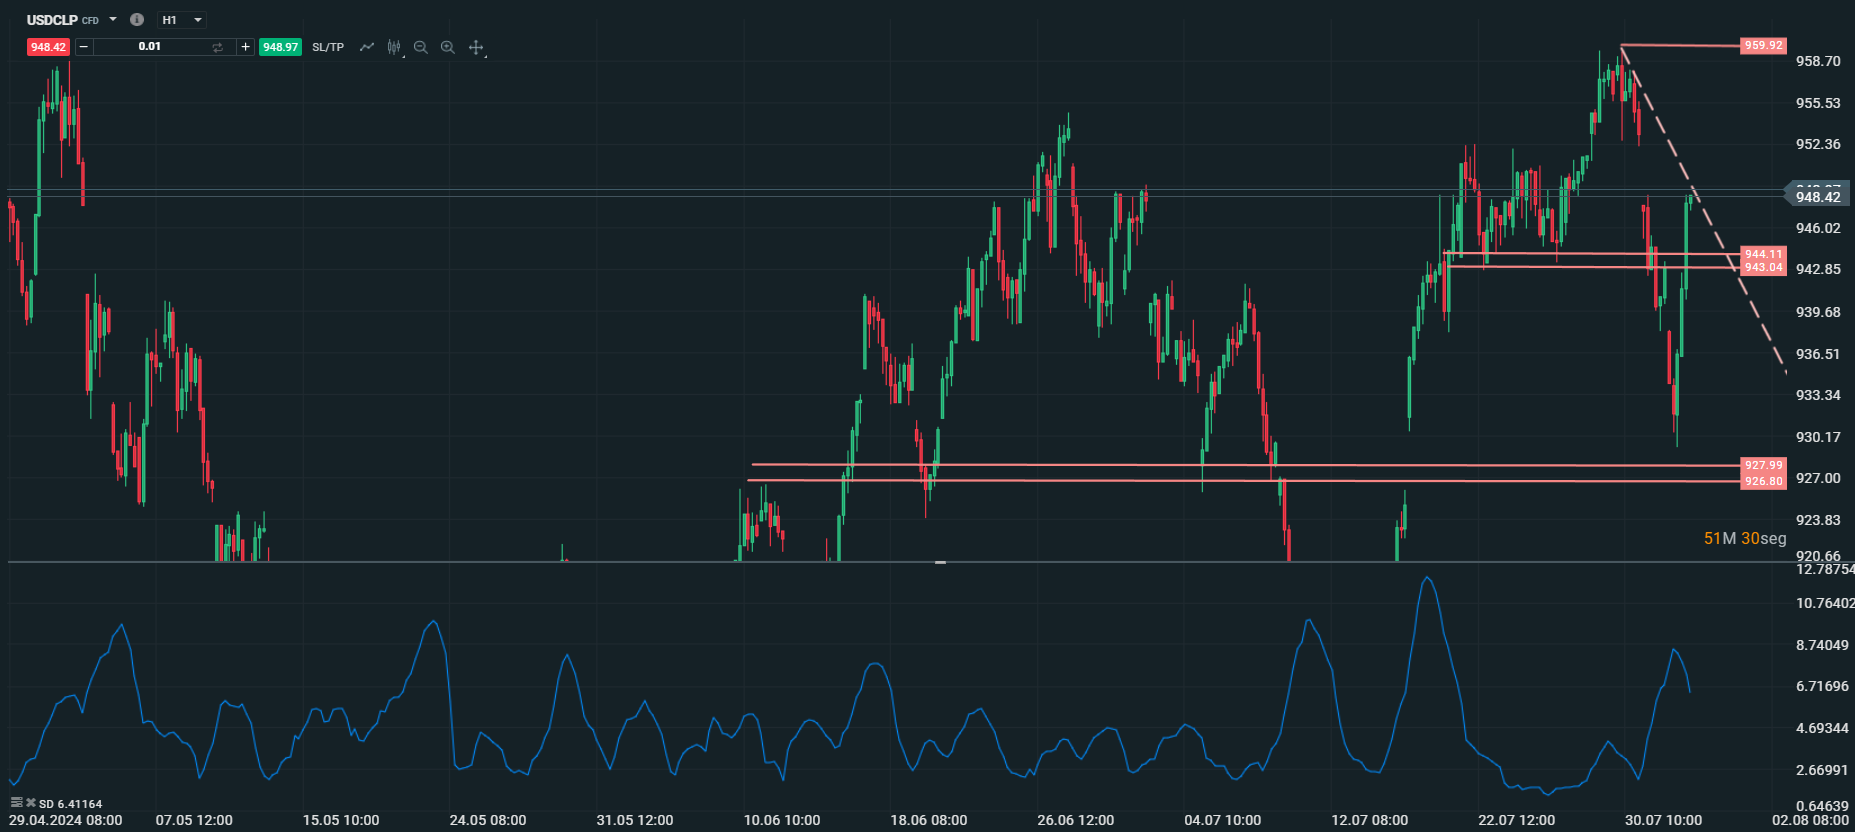The height and width of the screenshot is (832, 1855).
Task: Click the 12.78754 indicator scale value
Action: 1824,569
